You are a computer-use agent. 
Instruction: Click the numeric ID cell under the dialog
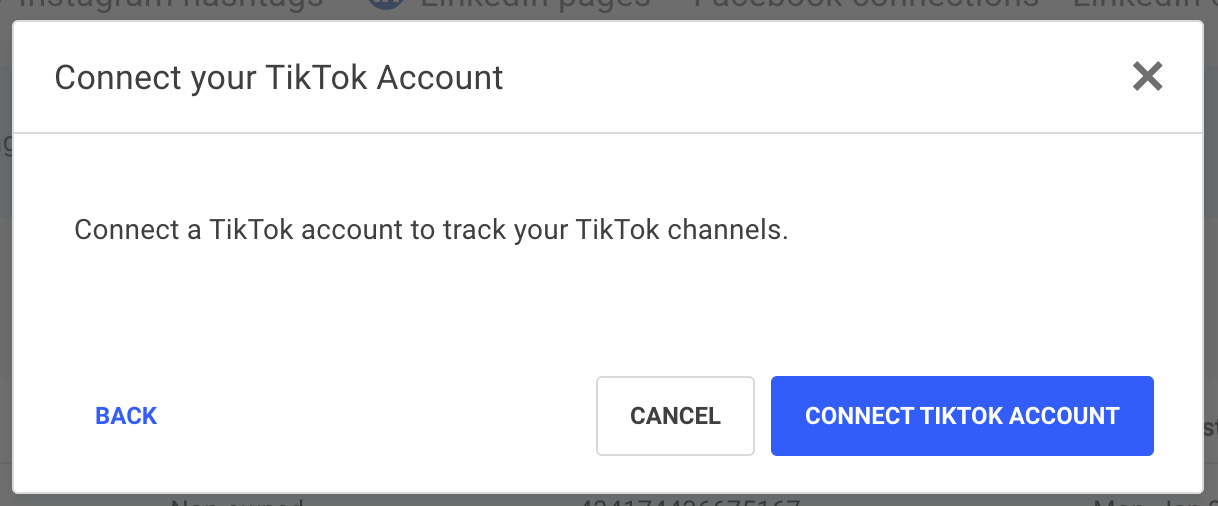(688, 500)
